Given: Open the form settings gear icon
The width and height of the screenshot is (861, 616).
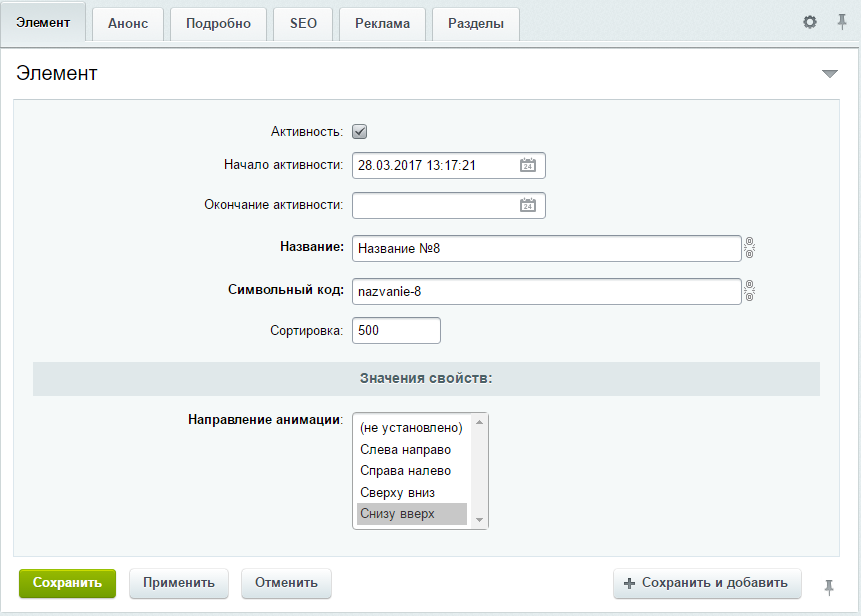Looking at the screenshot, I should [x=809, y=22].
